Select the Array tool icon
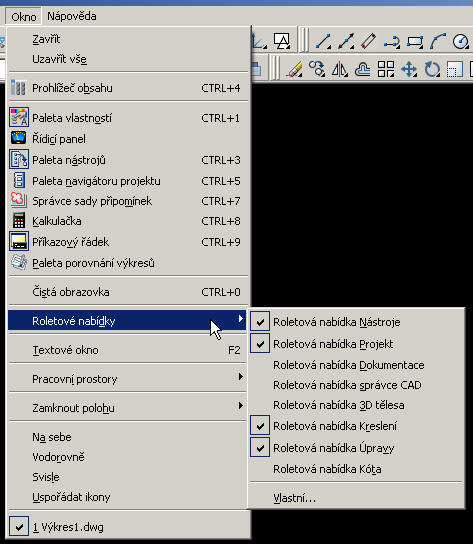 click(x=386, y=69)
